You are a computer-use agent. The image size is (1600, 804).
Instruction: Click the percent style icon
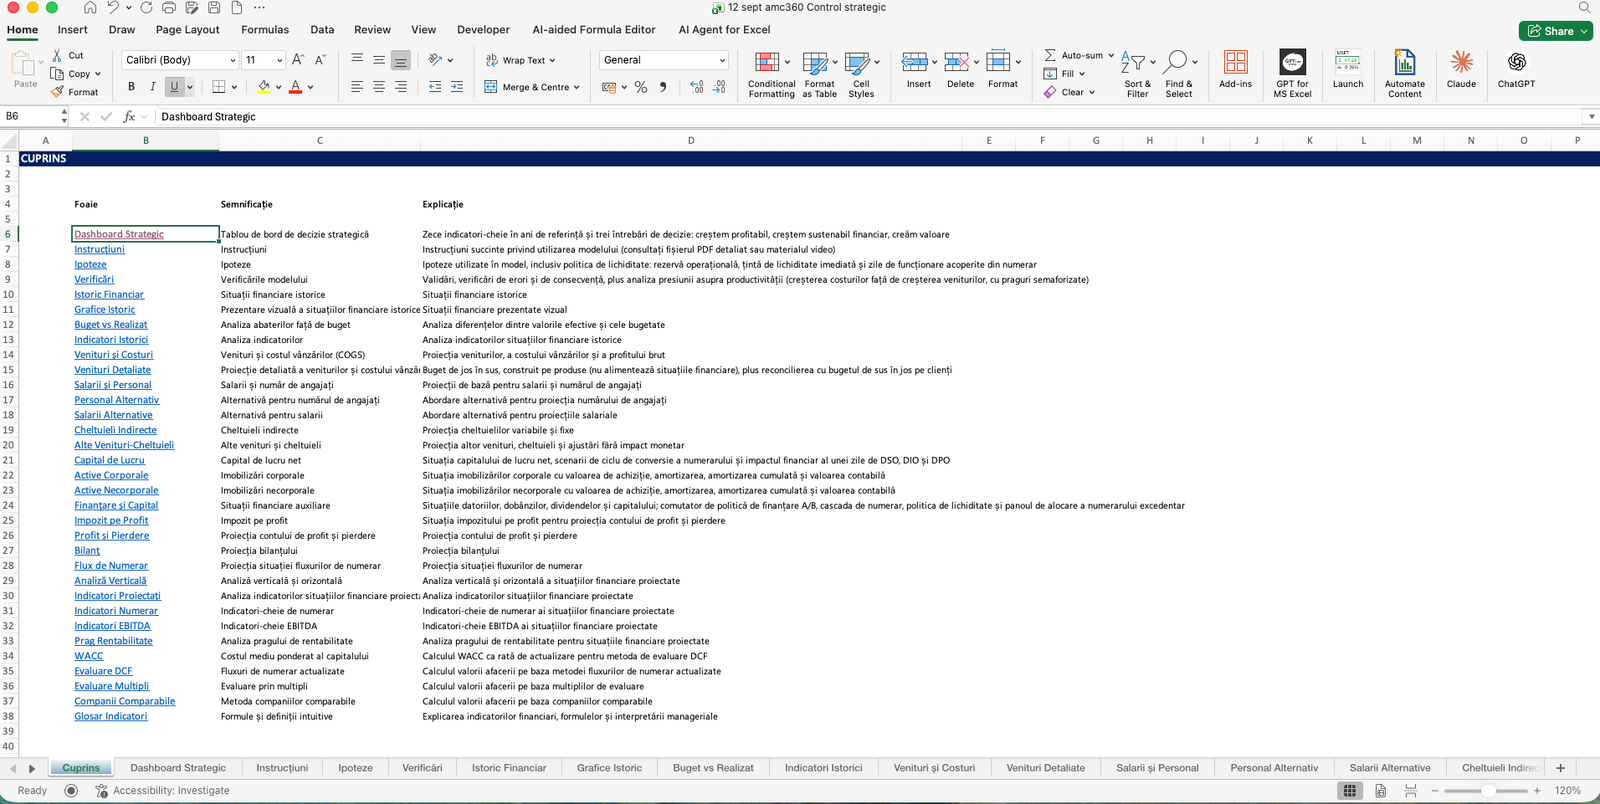[x=641, y=87]
